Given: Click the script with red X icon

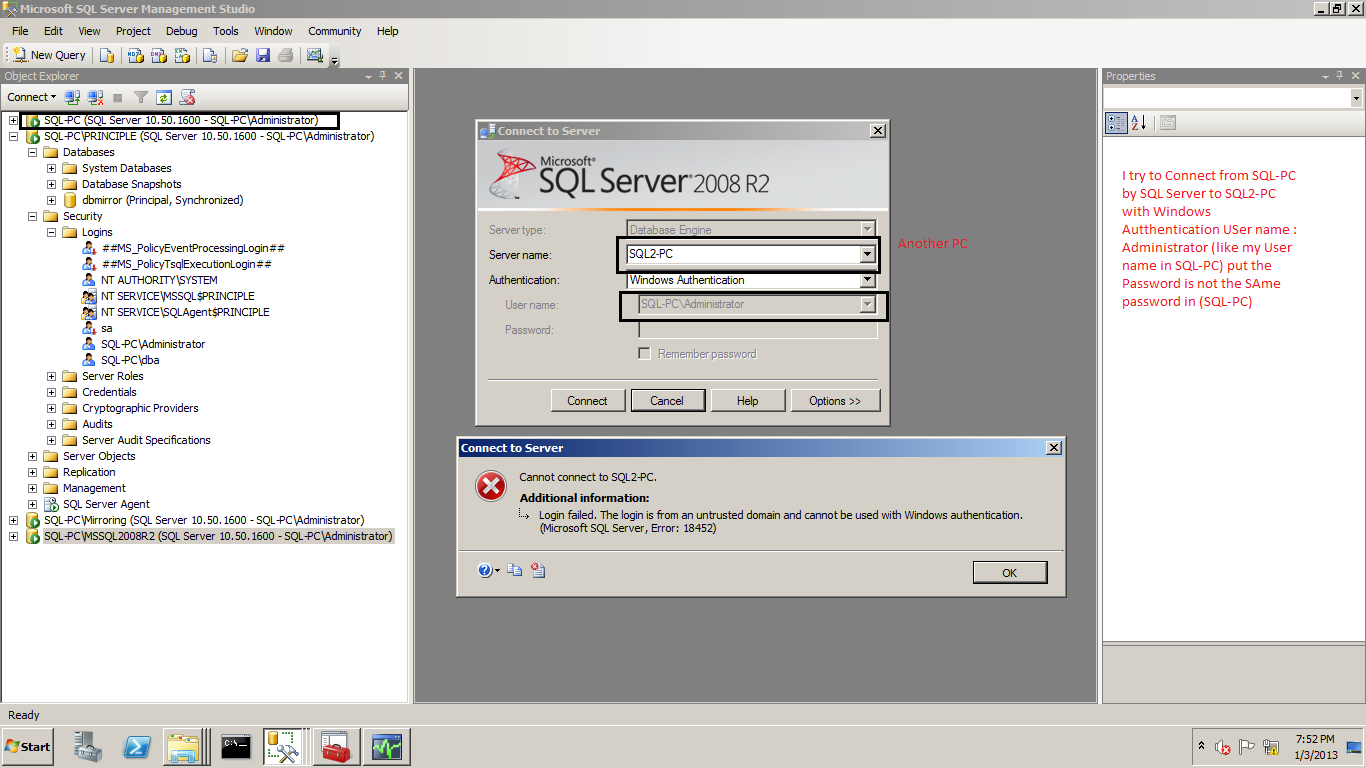Looking at the screenshot, I should tap(187, 97).
